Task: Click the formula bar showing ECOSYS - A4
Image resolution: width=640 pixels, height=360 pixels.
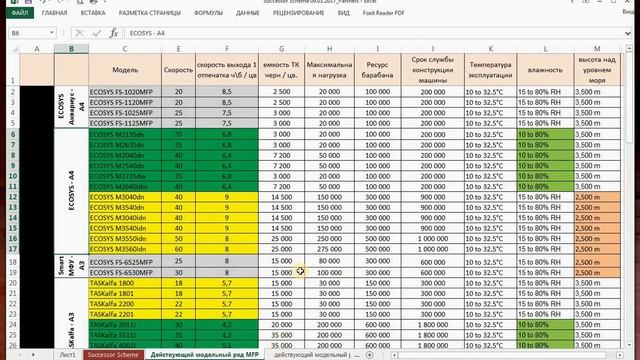Action: point(373,33)
